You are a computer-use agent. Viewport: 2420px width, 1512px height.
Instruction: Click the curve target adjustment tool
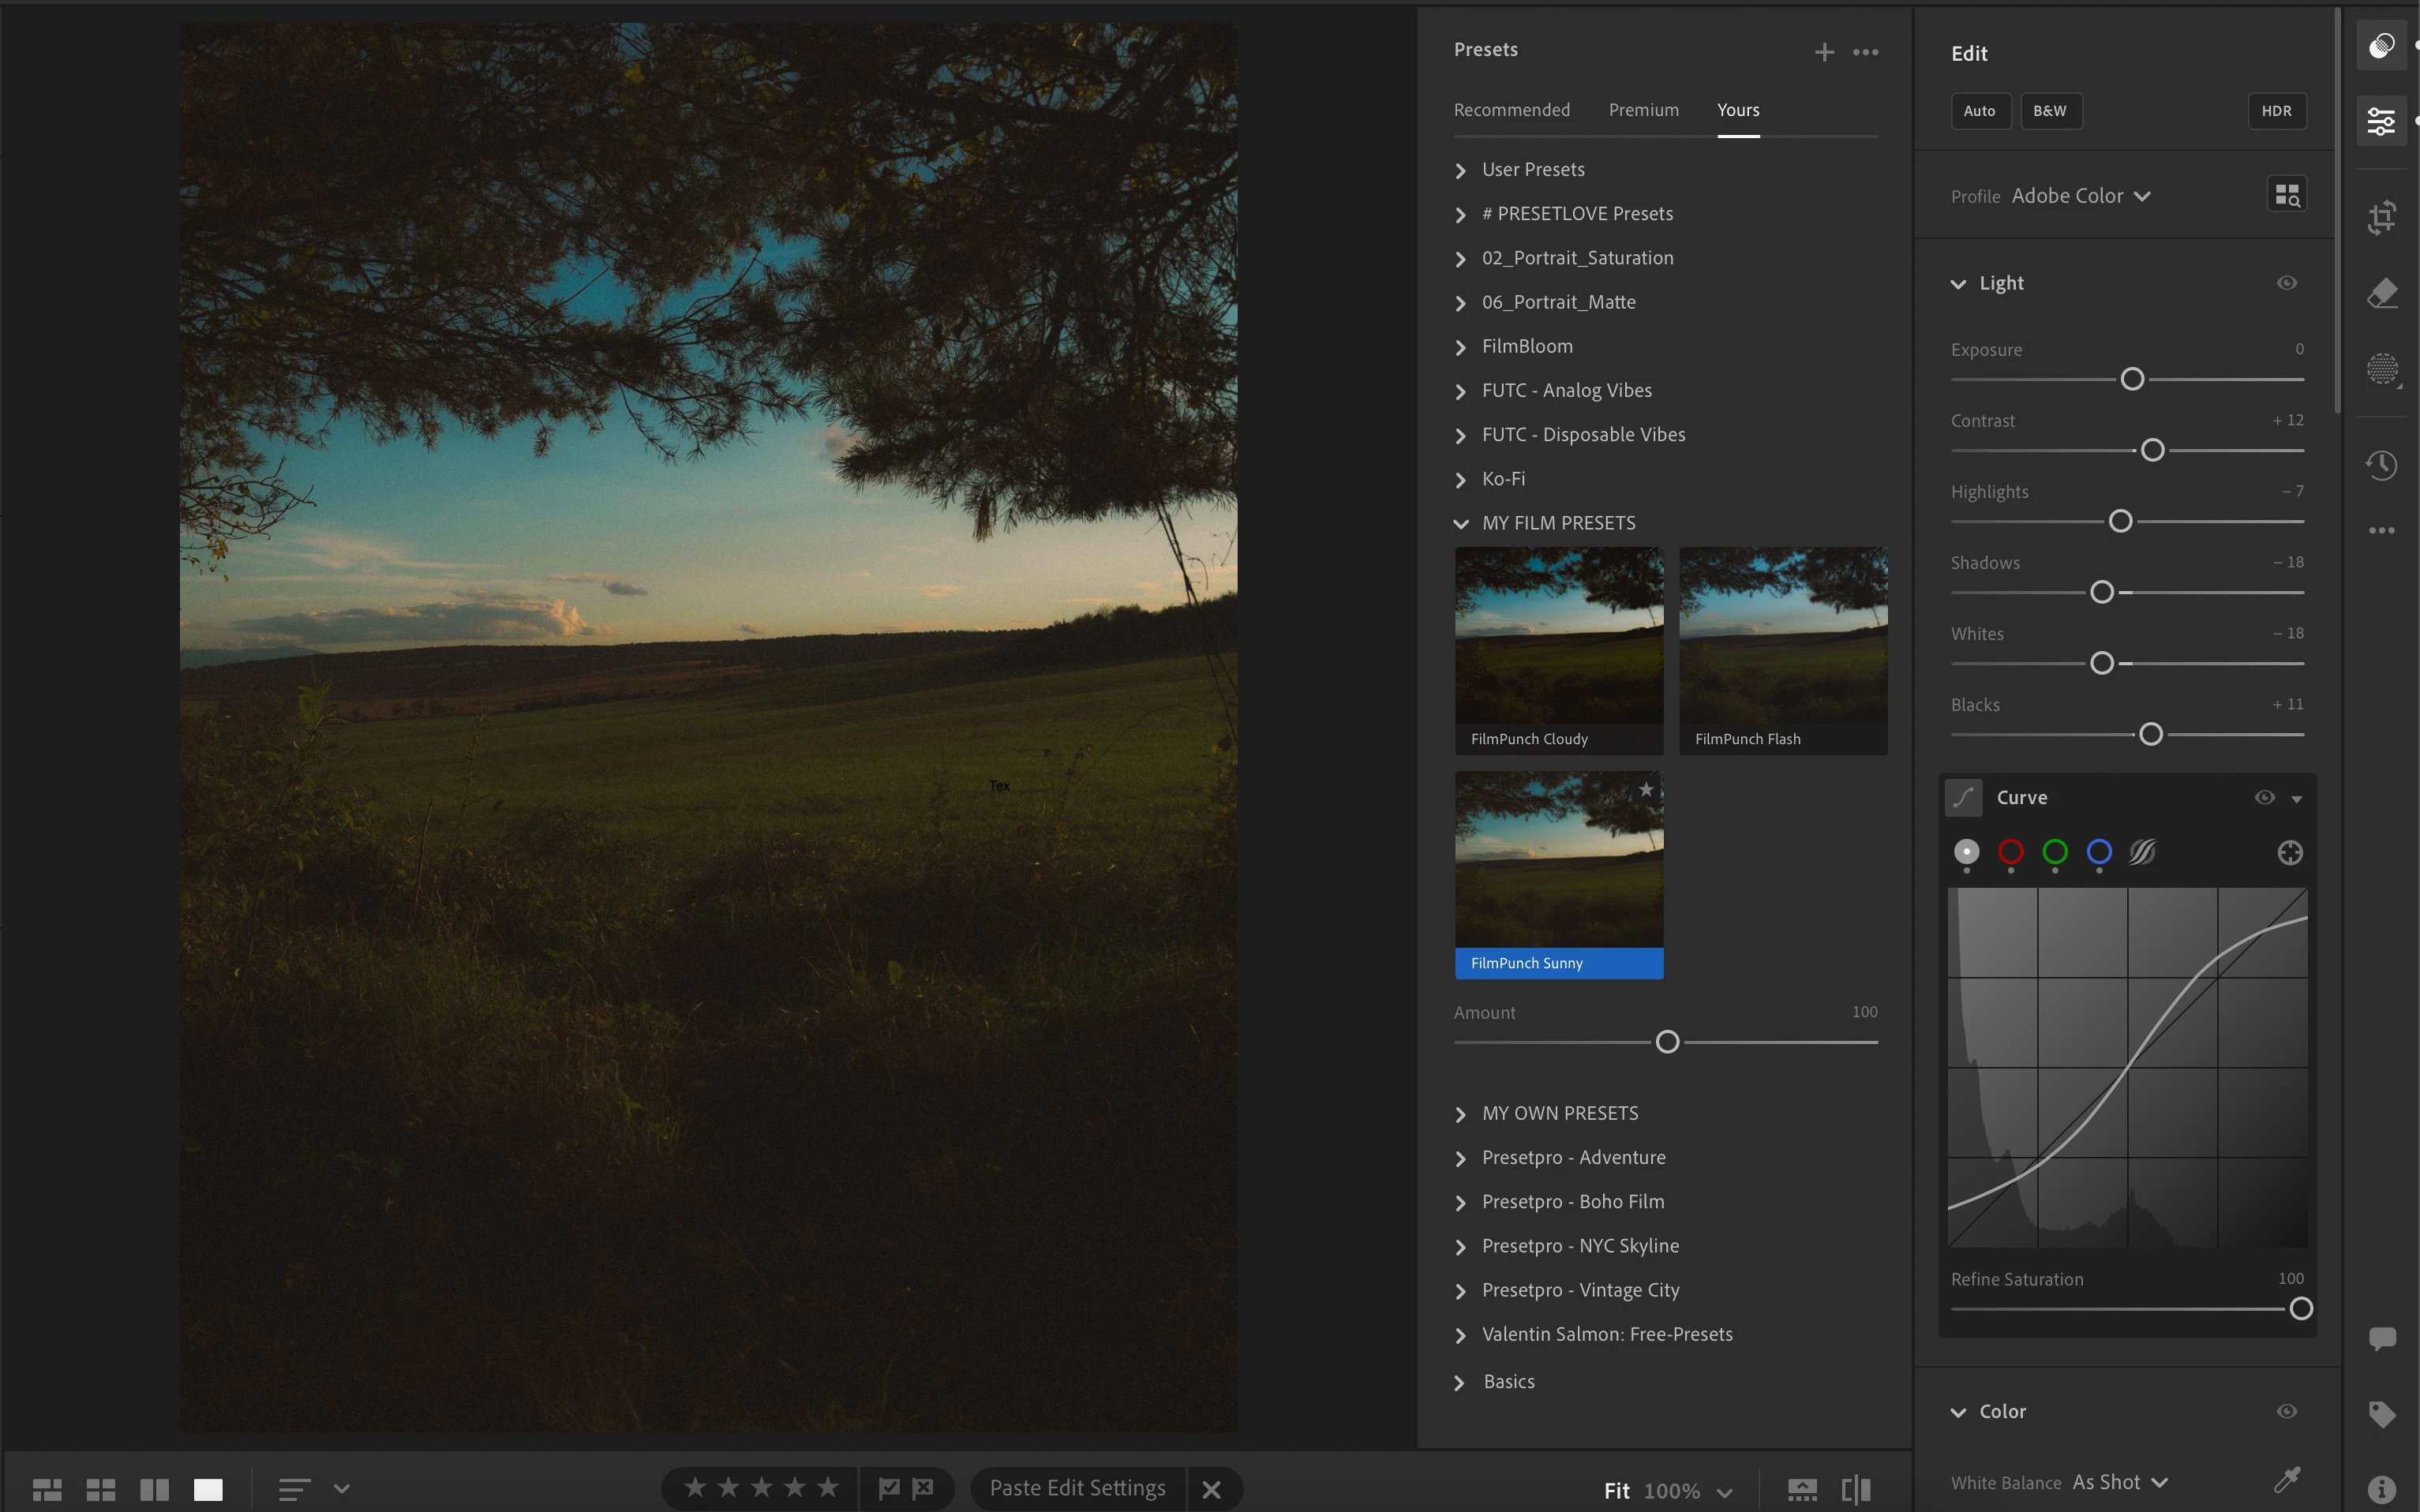[x=2289, y=852]
